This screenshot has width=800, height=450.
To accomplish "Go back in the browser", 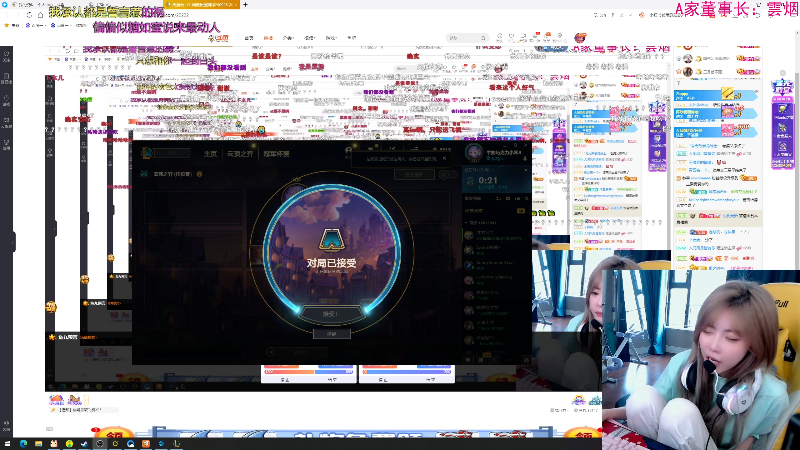I will point(7,15).
